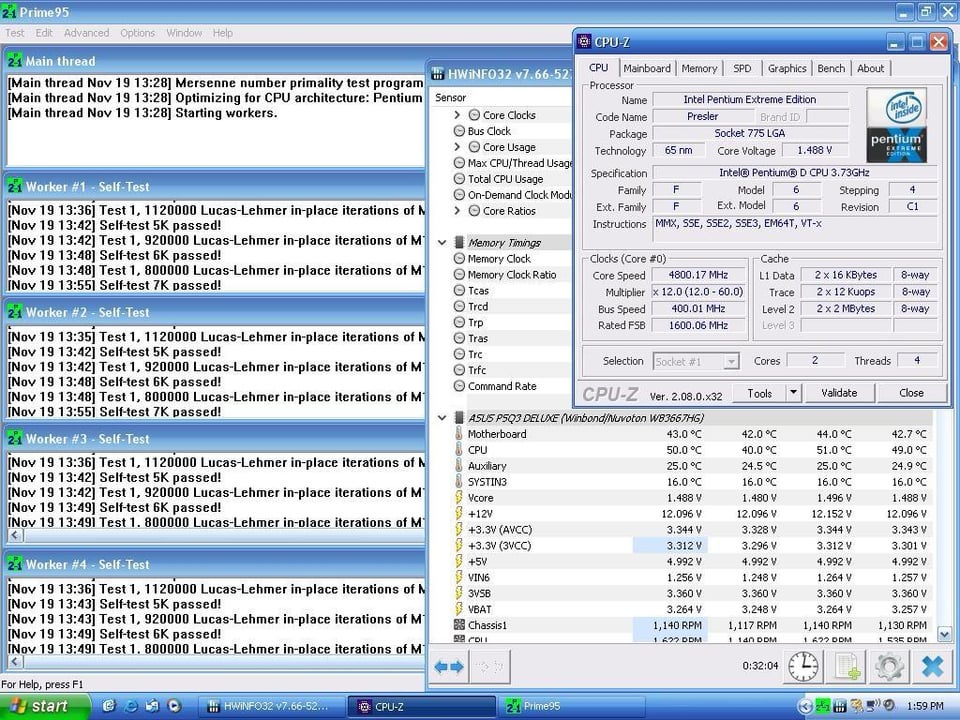Screen dimensions: 960x720
Task: Open the About tab in CPU-Z
Action: click(870, 69)
